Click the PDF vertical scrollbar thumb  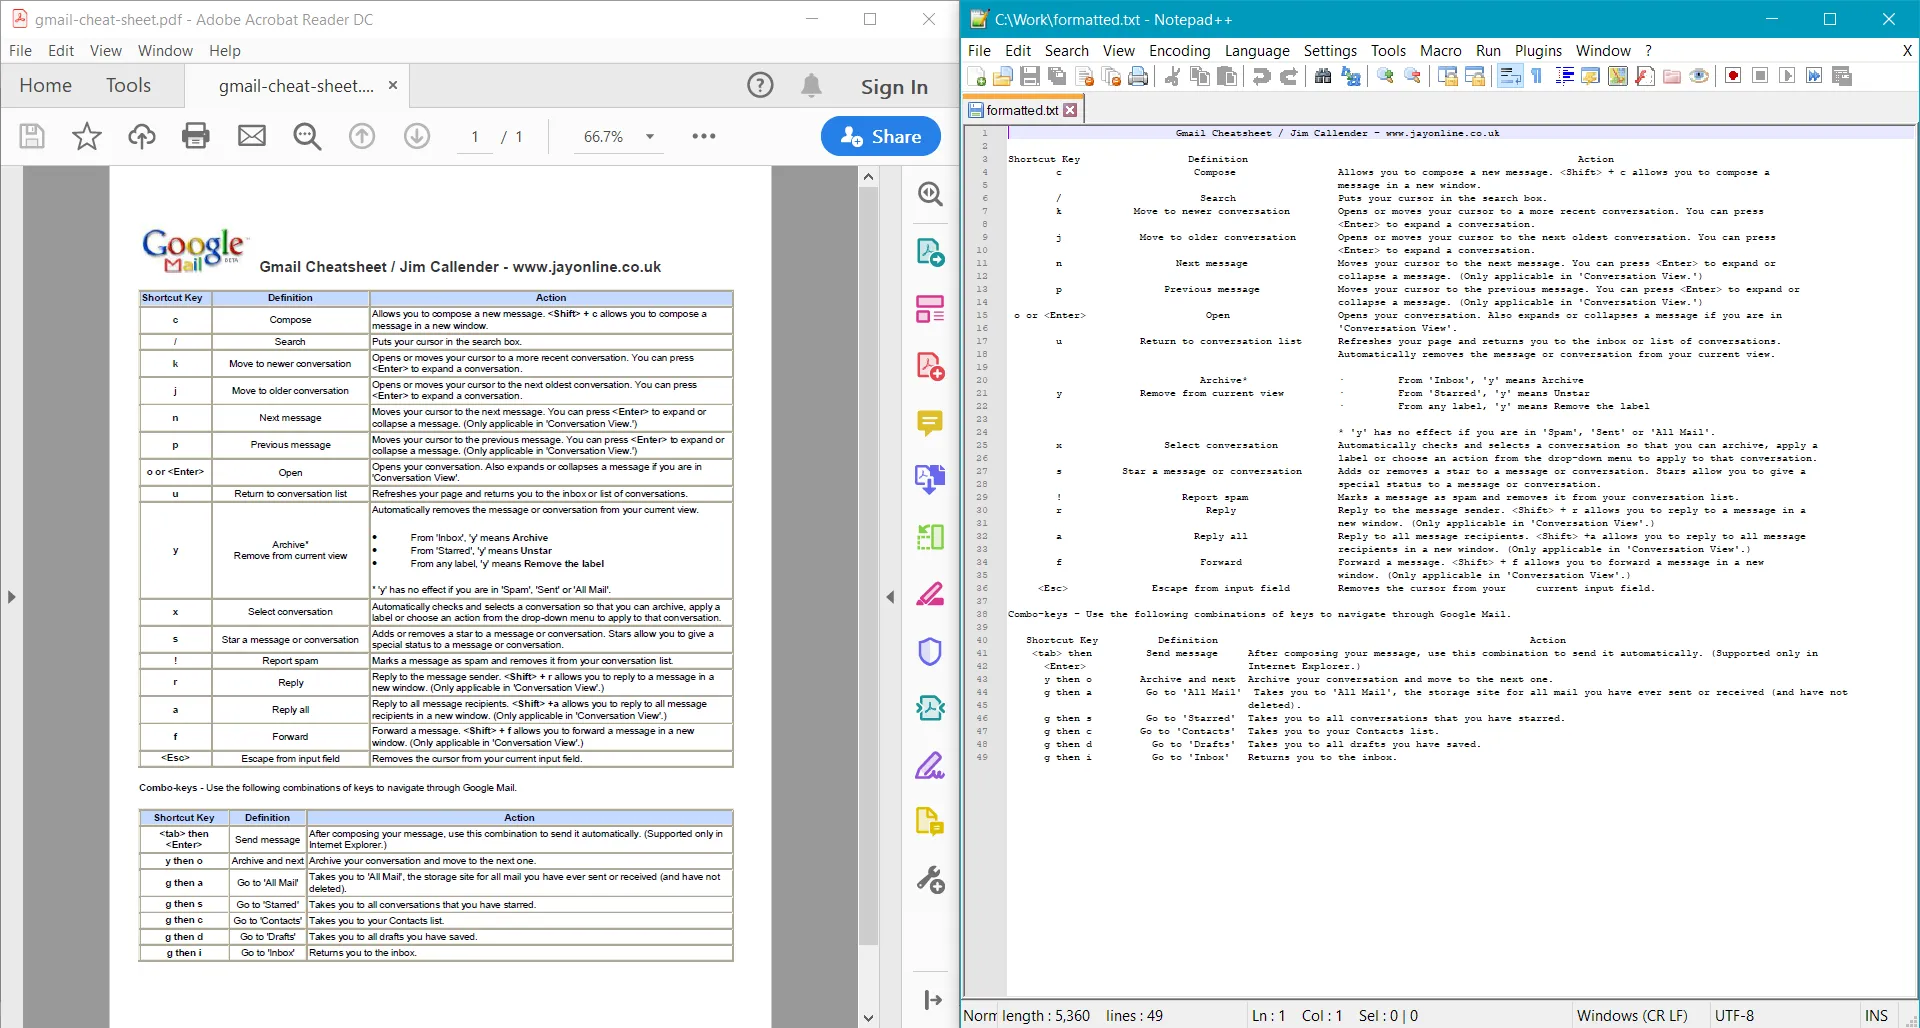(x=868, y=565)
